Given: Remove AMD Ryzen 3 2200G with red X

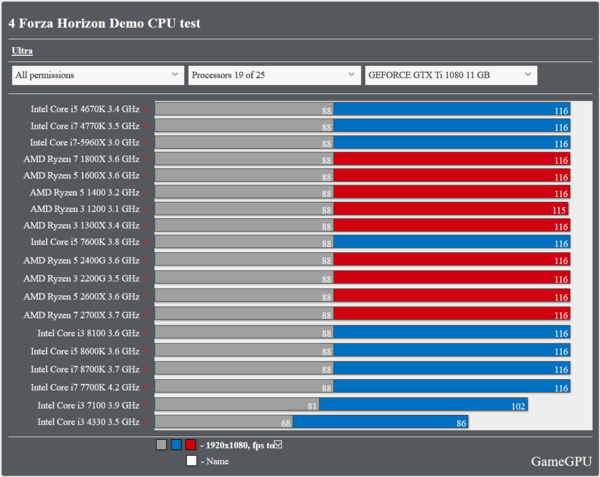Looking at the screenshot, I should pos(145,278).
